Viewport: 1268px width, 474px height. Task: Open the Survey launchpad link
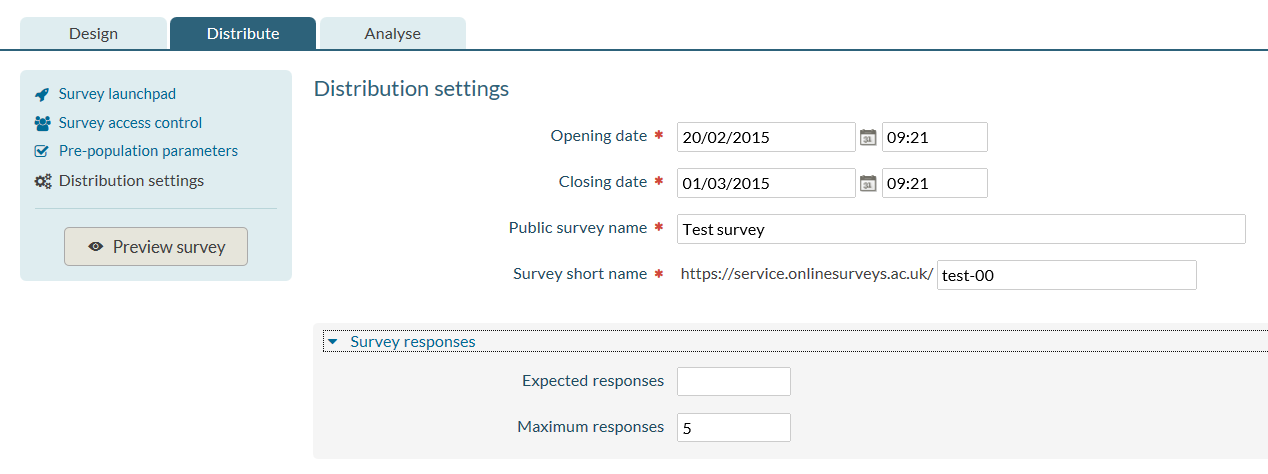coord(117,94)
